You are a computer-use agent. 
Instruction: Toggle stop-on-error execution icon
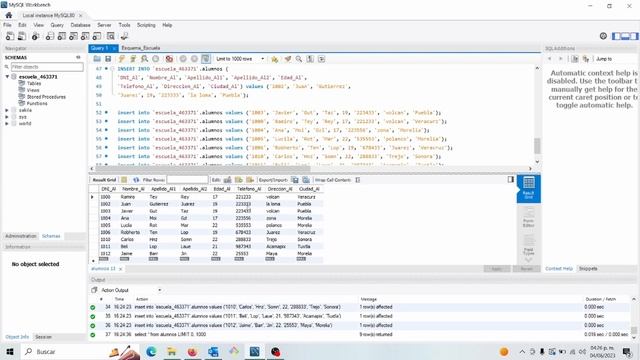click(169, 59)
